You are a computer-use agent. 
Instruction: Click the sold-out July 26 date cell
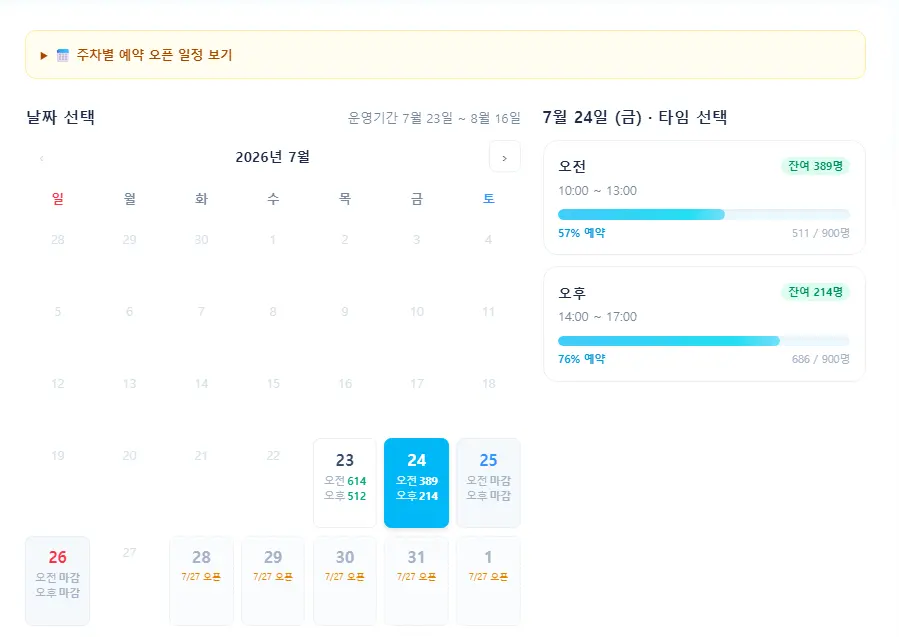pos(57,580)
